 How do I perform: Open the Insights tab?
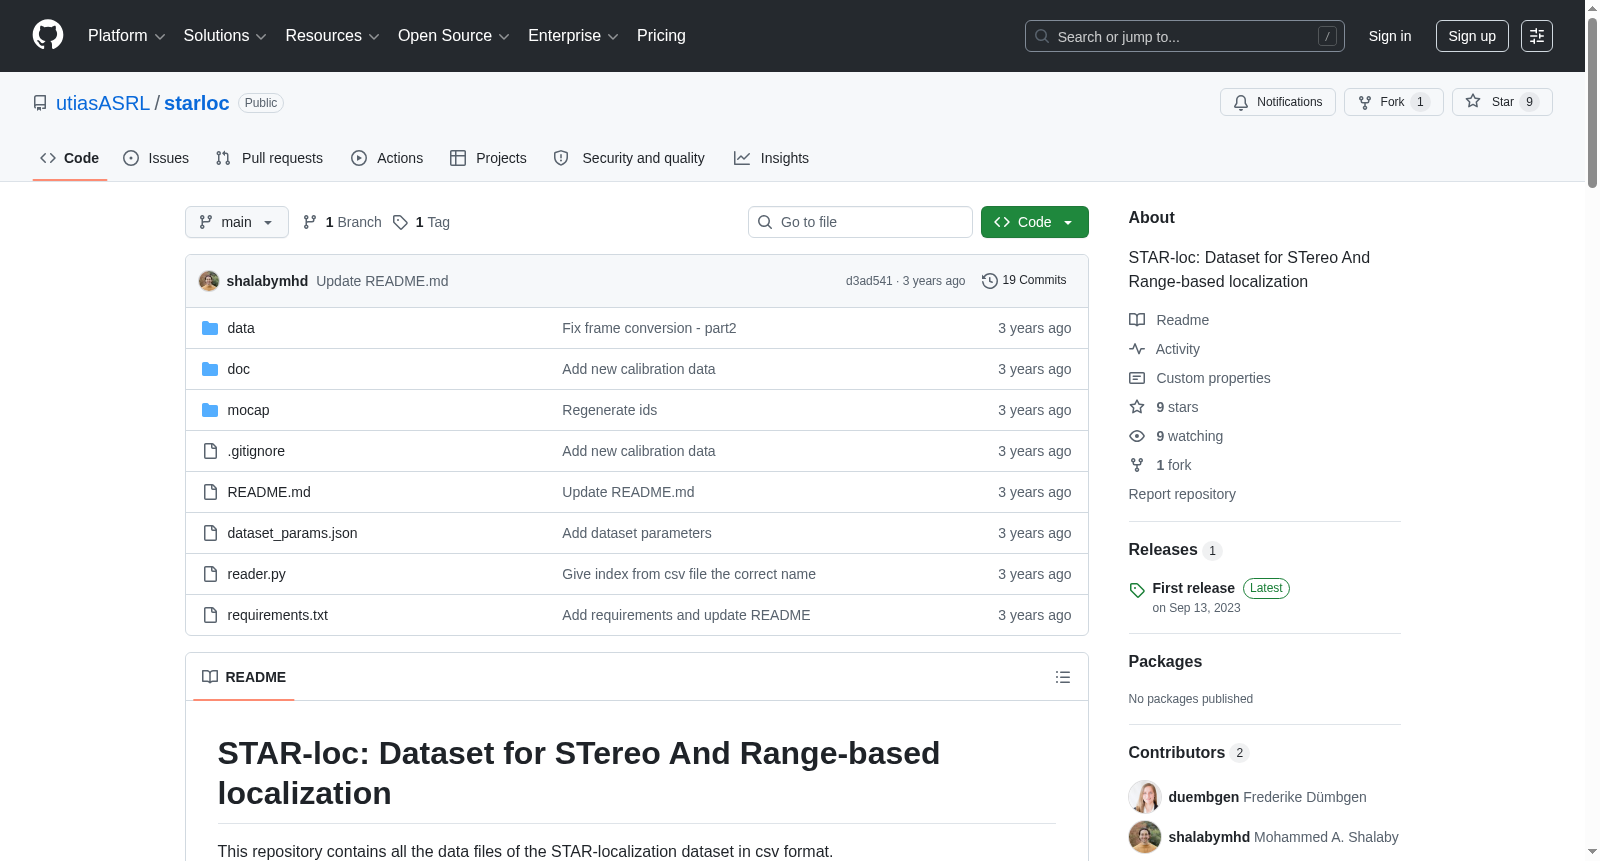771,158
